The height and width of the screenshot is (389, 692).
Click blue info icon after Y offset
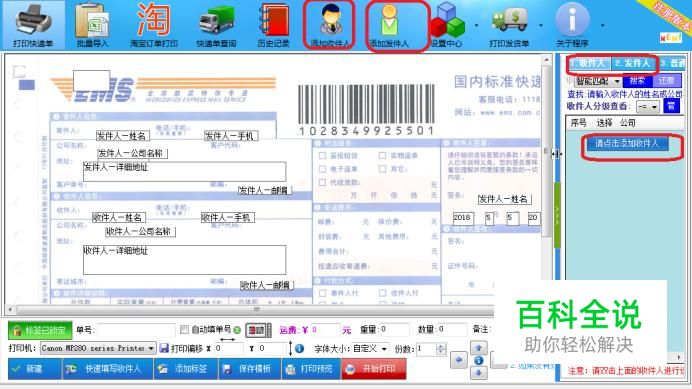(x=299, y=349)
